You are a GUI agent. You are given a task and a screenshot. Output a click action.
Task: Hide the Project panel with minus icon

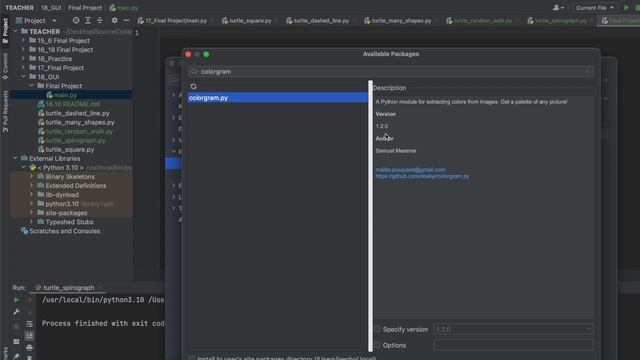[126, 20]
